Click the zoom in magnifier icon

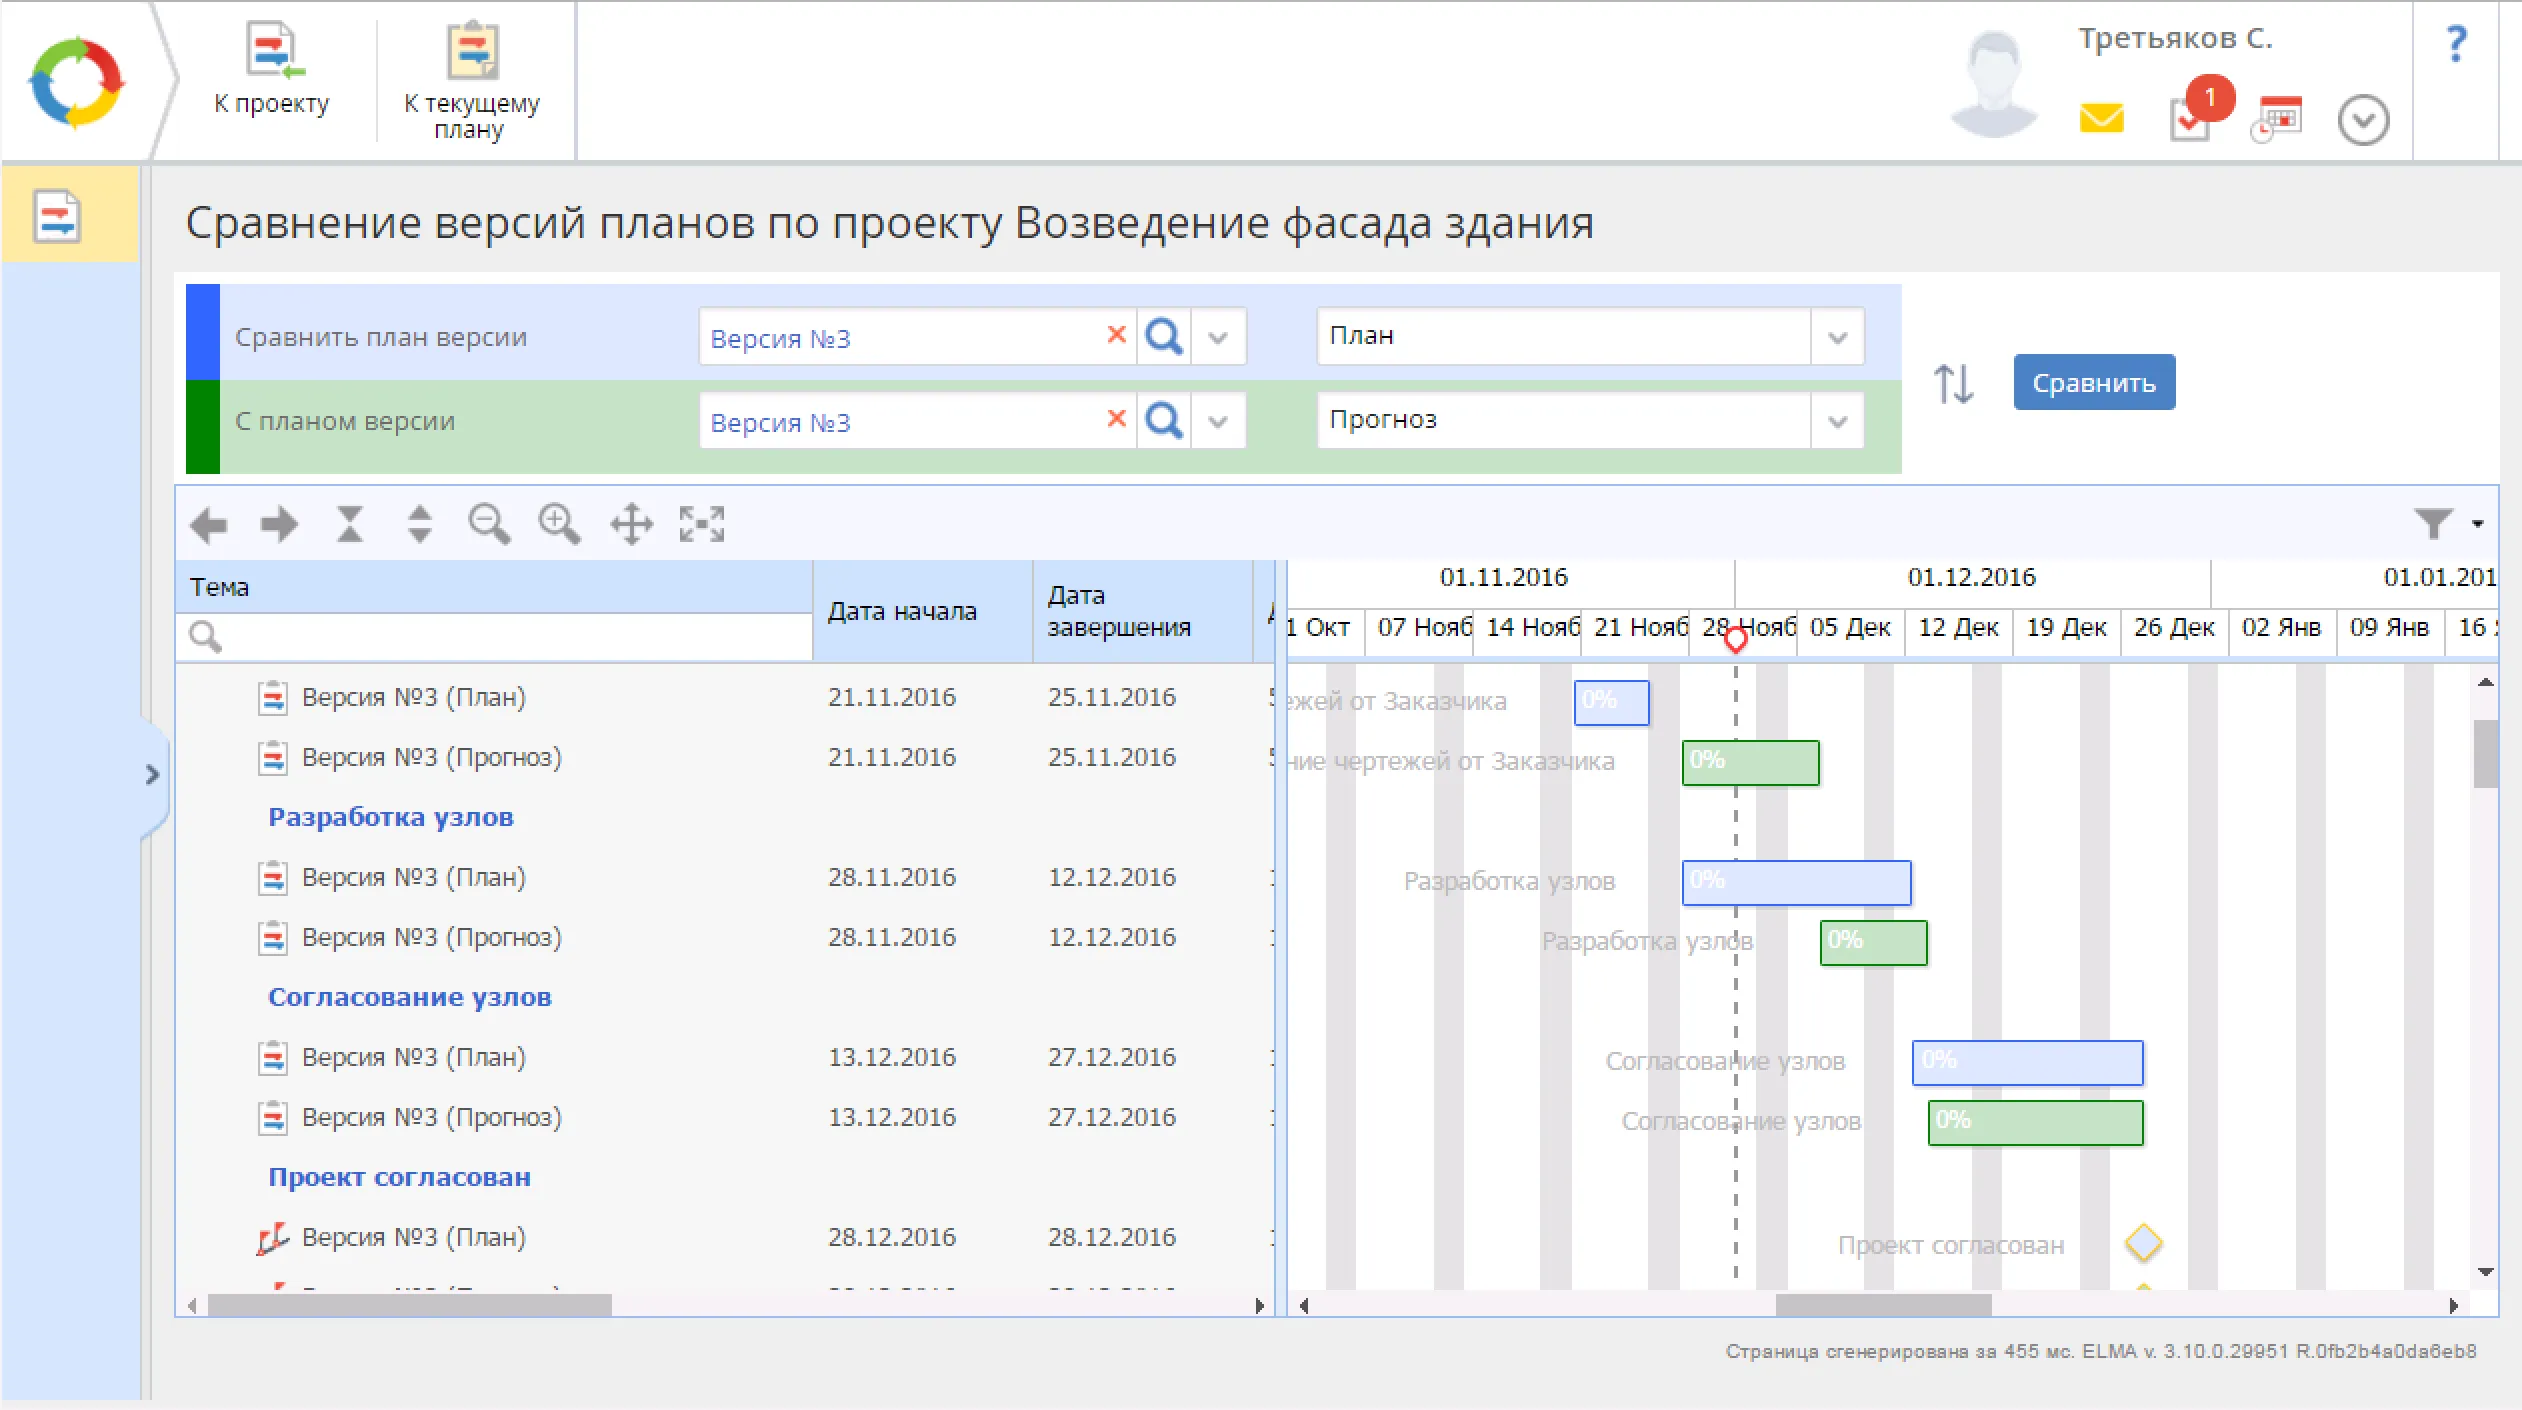559,523
